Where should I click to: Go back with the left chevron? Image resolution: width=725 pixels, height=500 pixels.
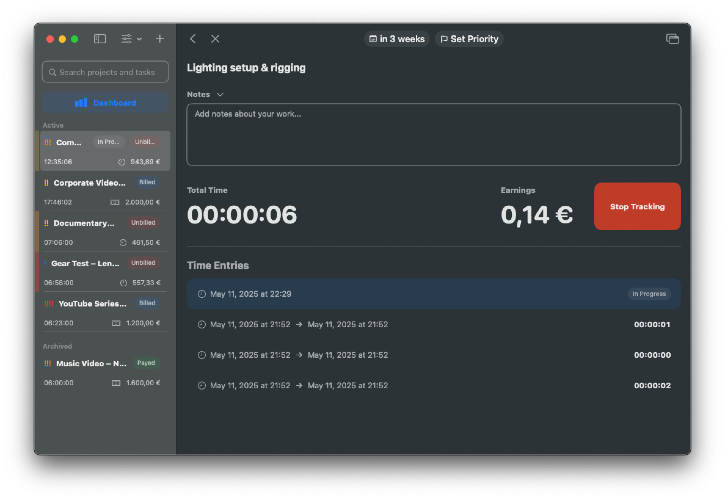193,39
